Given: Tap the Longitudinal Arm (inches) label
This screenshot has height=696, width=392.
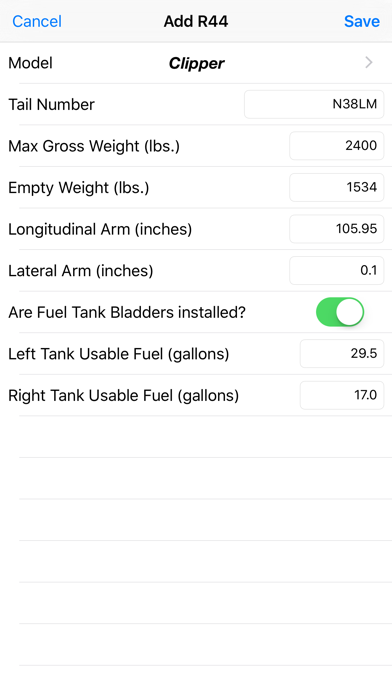Looking at the screenshot, I should pyautogui.click(x=100, y=229).
